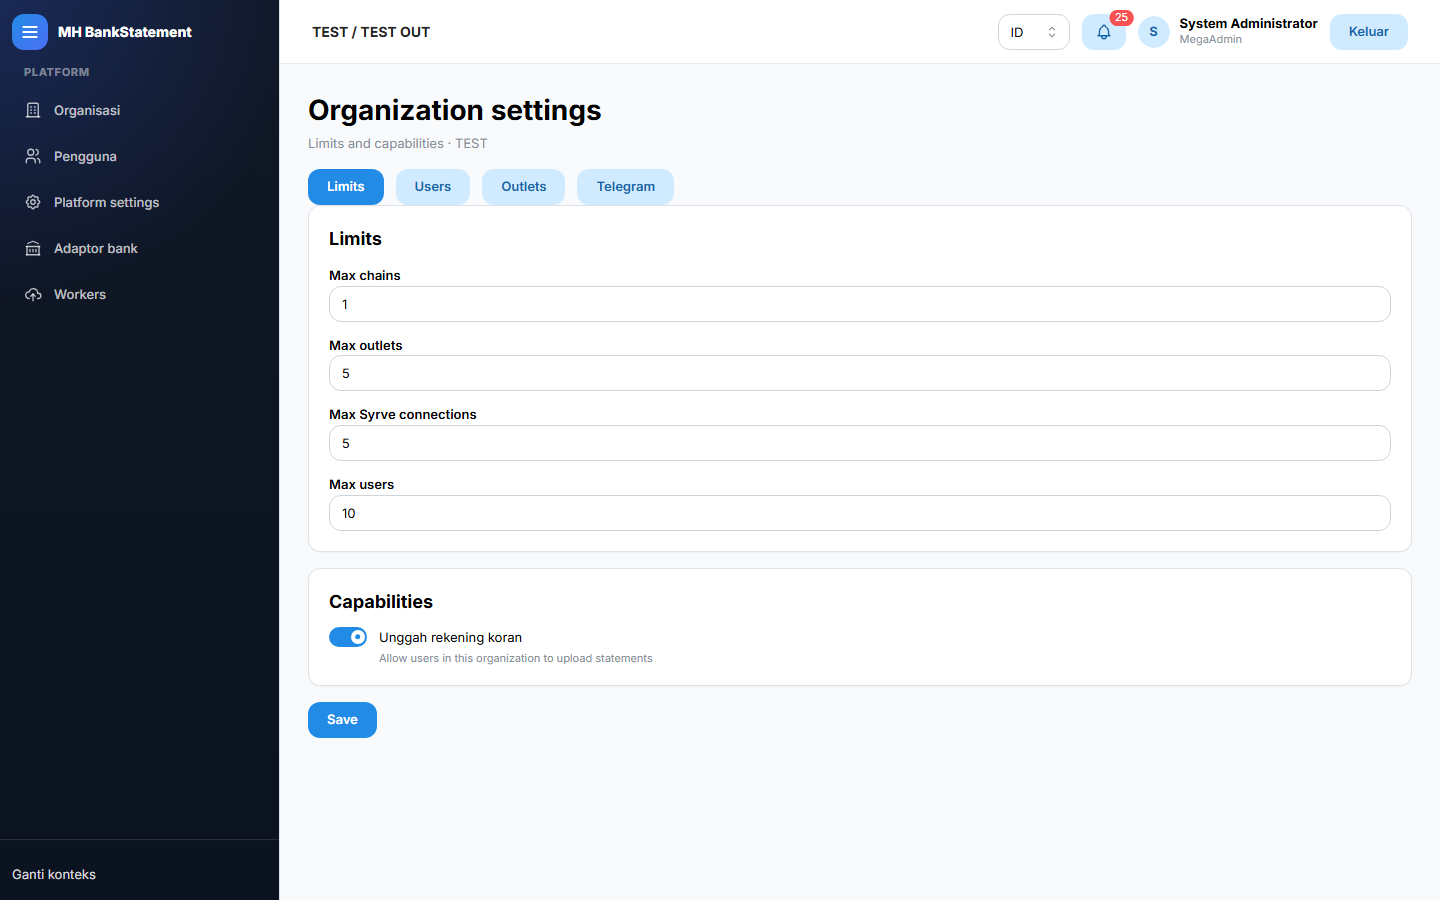Focus the Max chains input field
This screenshot has height=900, width=1440.
pyautogui.click(x=860, y=304)
